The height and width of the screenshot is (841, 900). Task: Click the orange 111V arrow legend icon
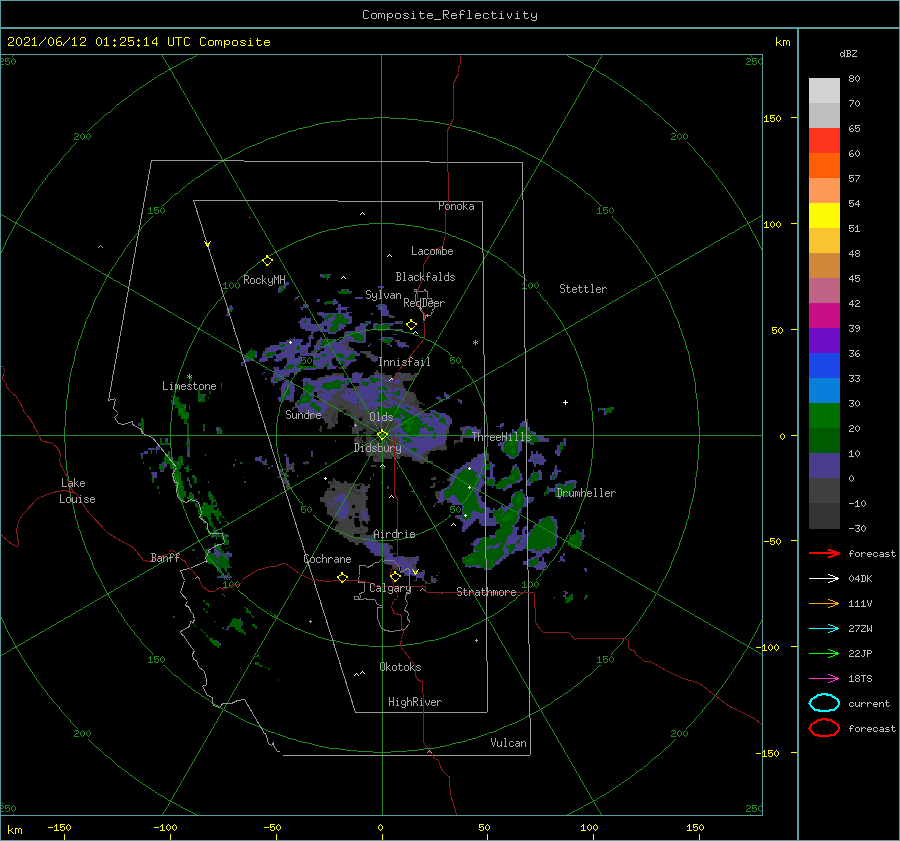click(824, 603)
